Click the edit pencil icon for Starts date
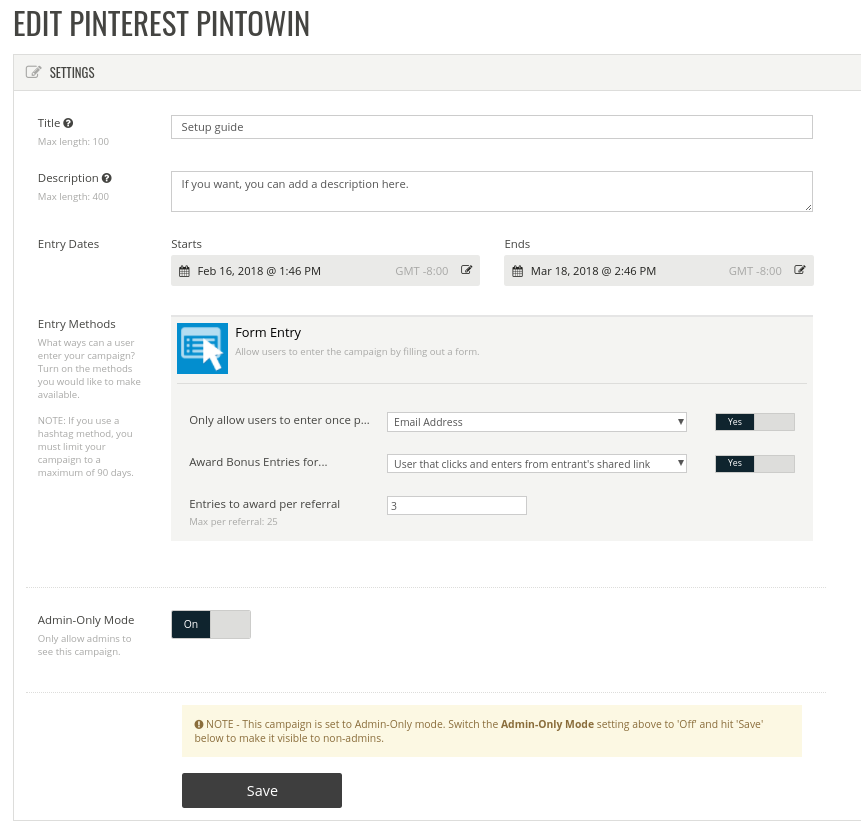This screenshot has height=825, width=861. [466, 270]
